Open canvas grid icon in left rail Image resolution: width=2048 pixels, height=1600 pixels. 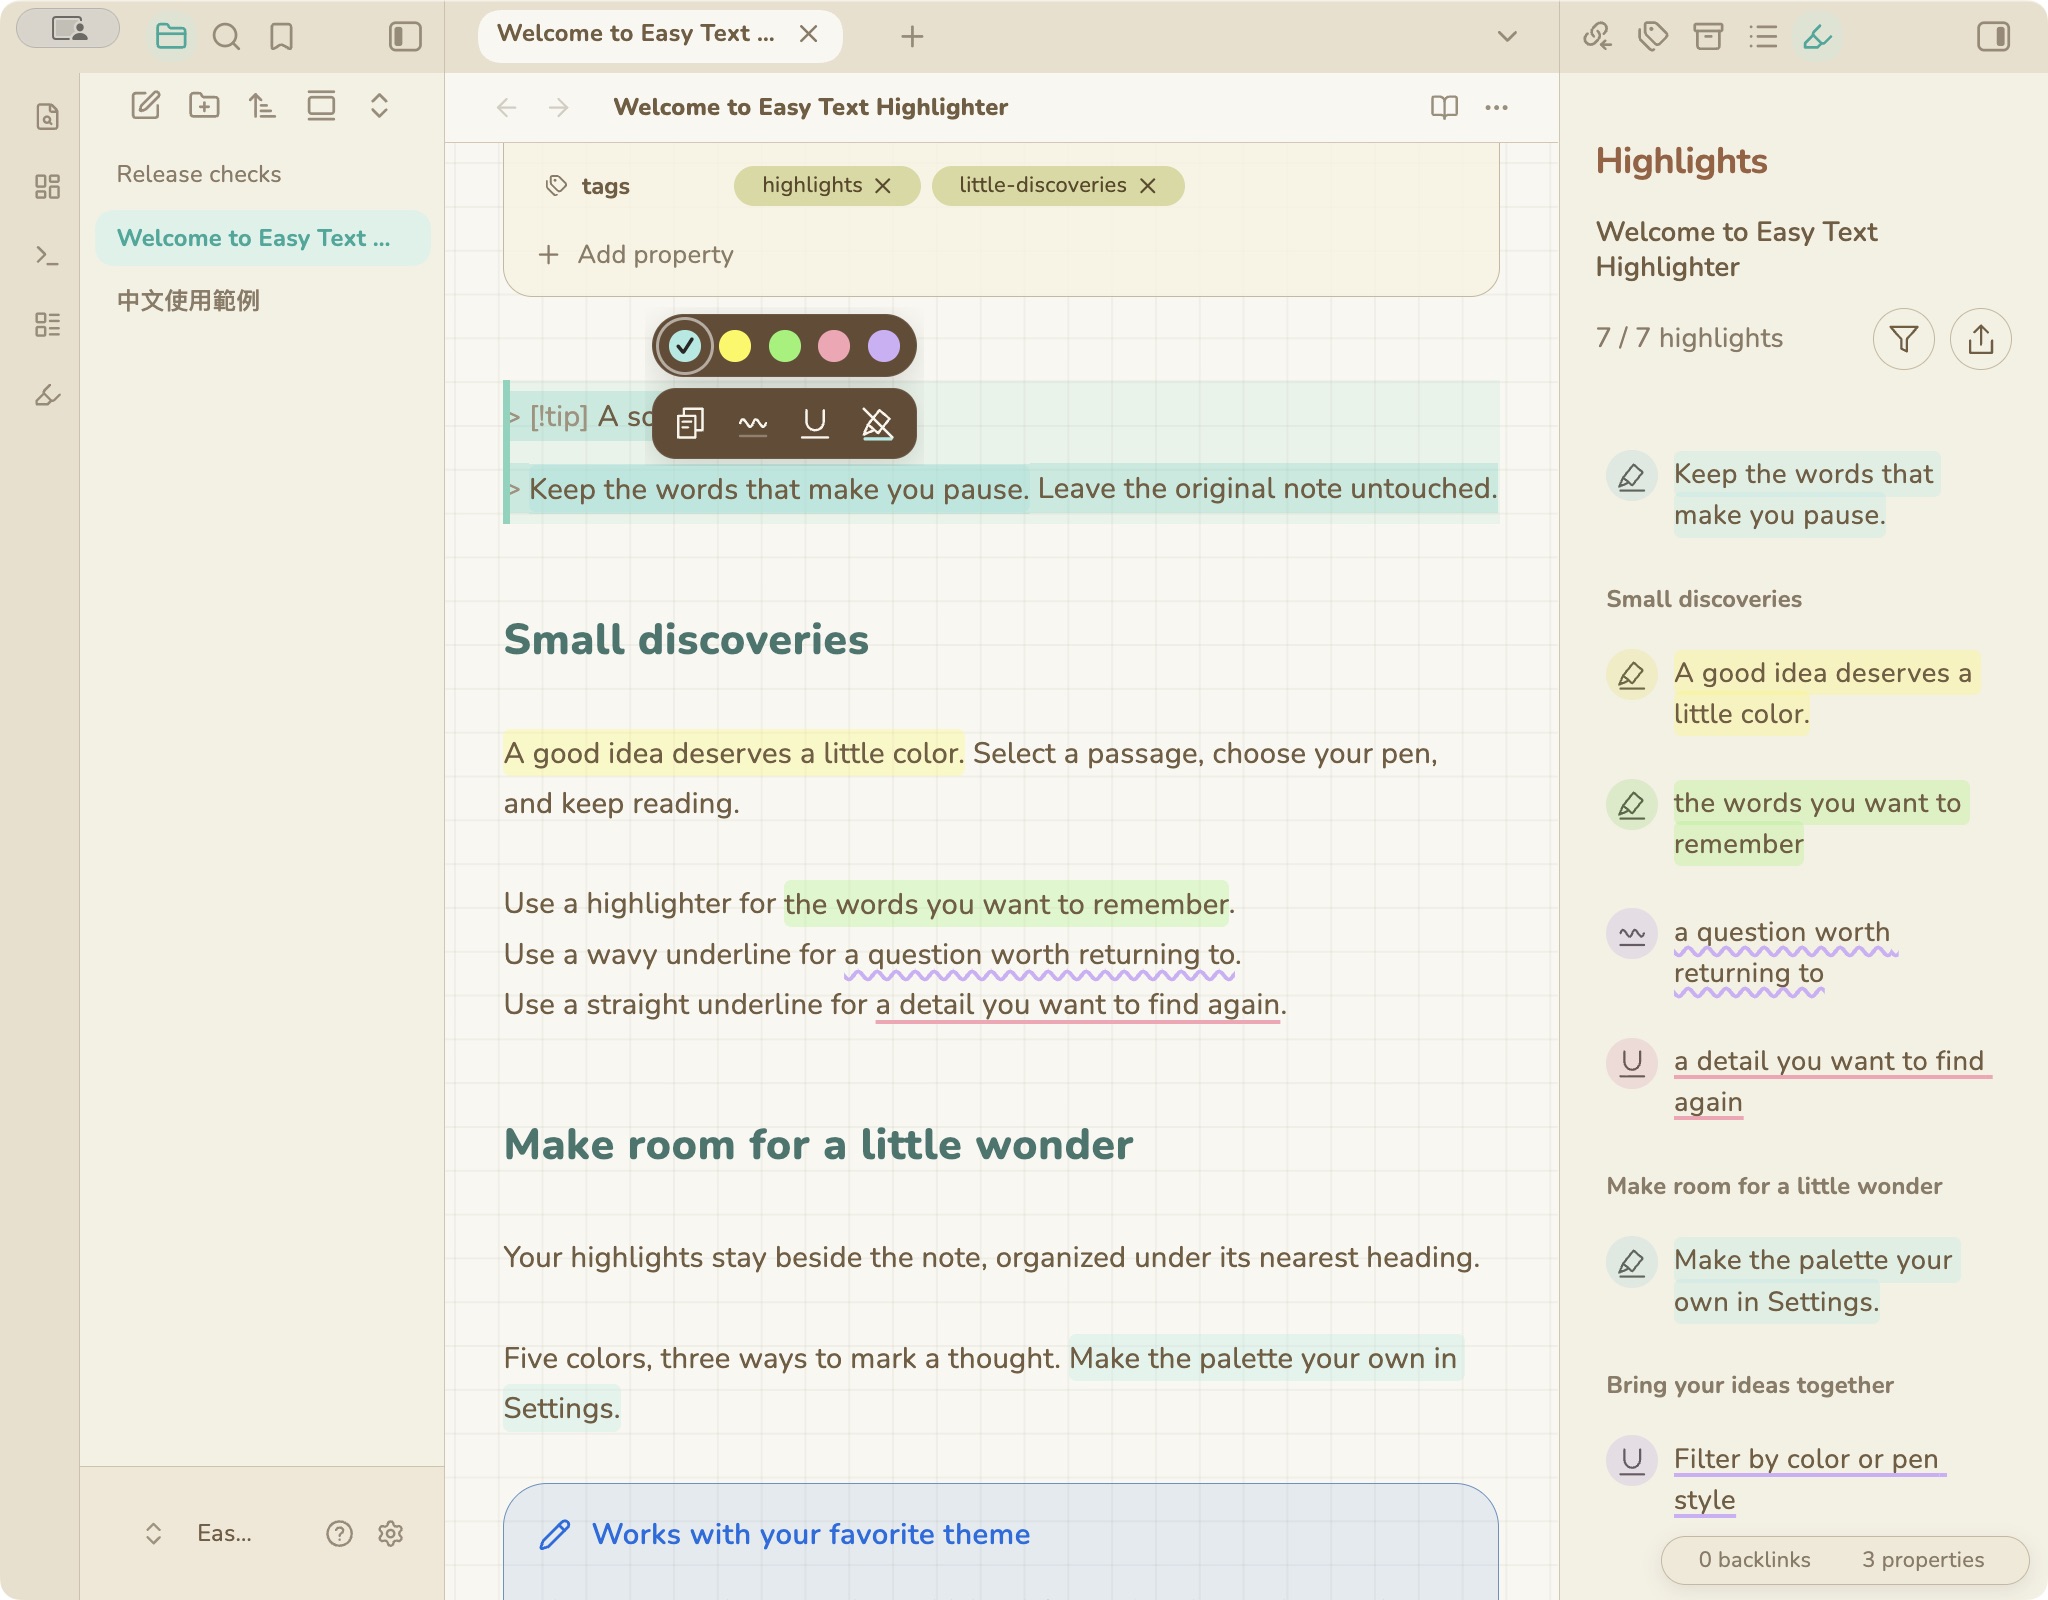(x=47, y=186)
